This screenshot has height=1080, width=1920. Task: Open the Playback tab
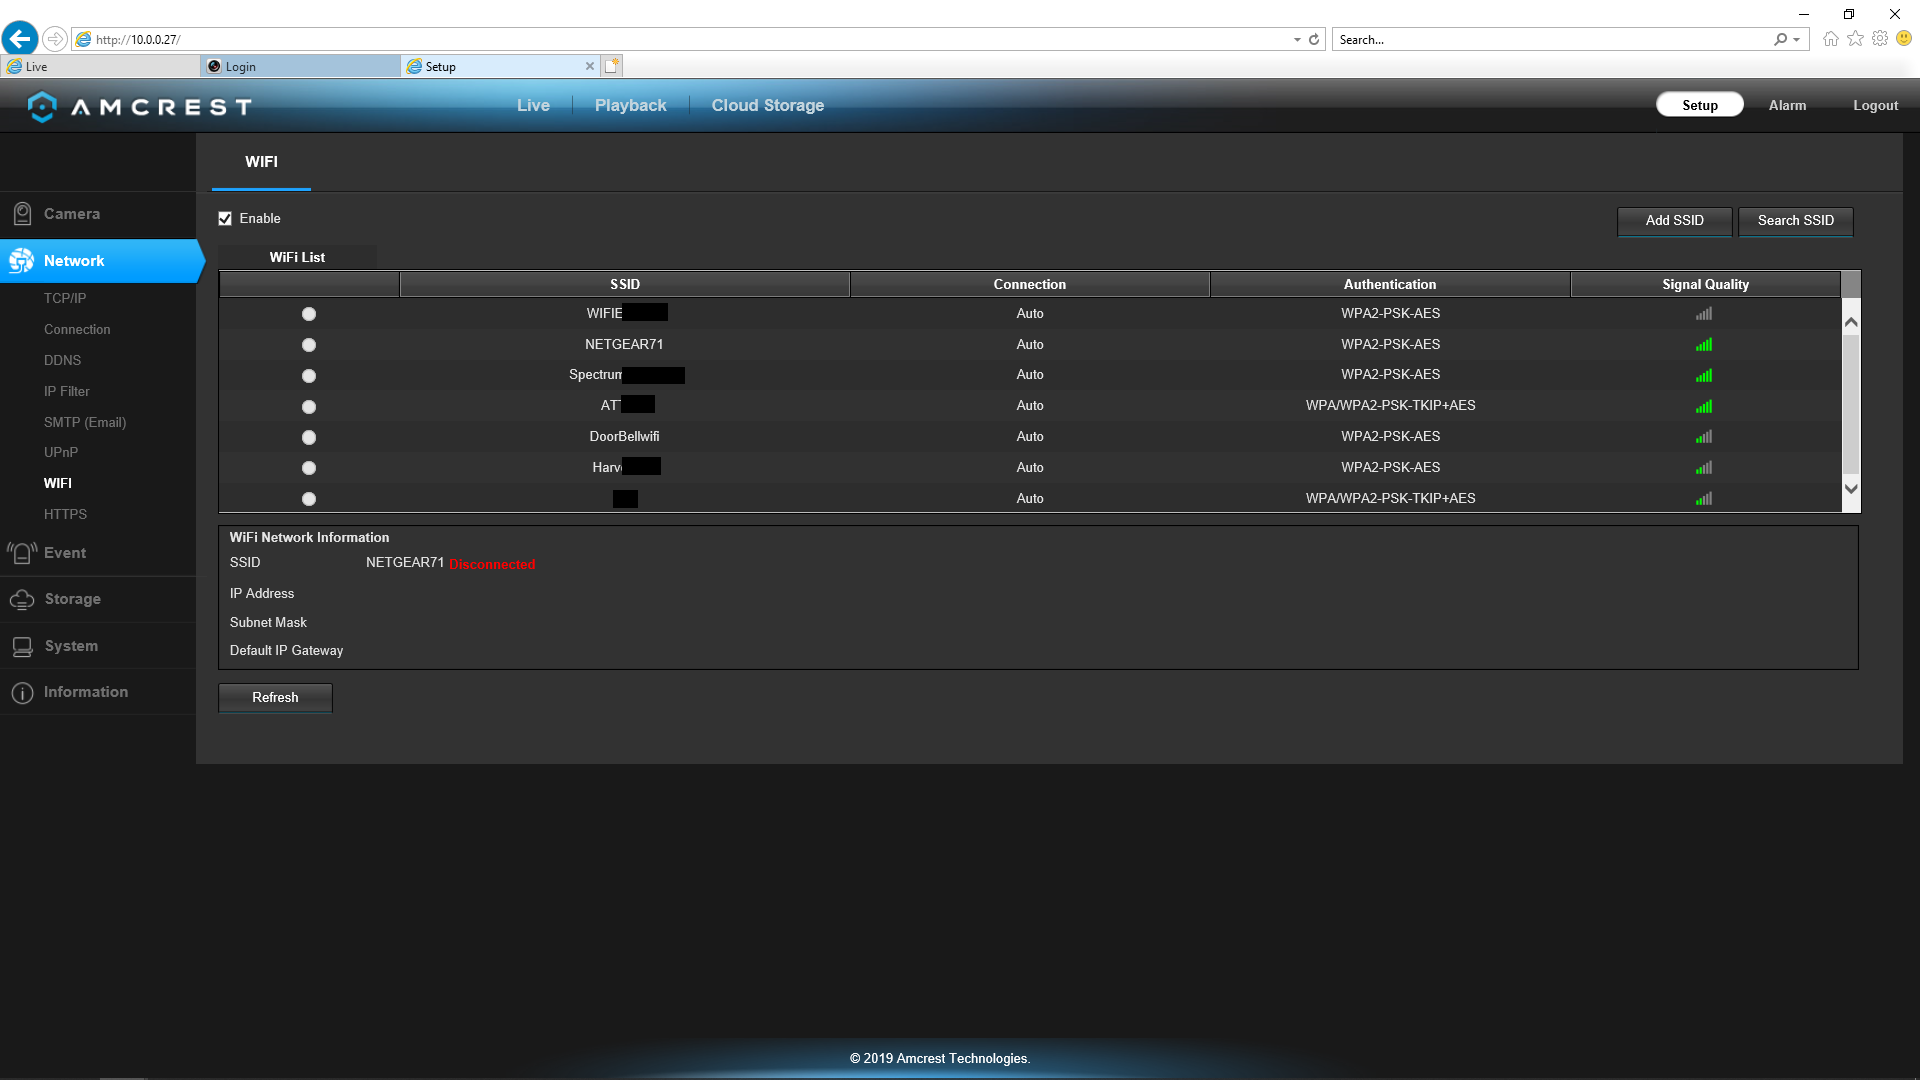tap(630, 106)
